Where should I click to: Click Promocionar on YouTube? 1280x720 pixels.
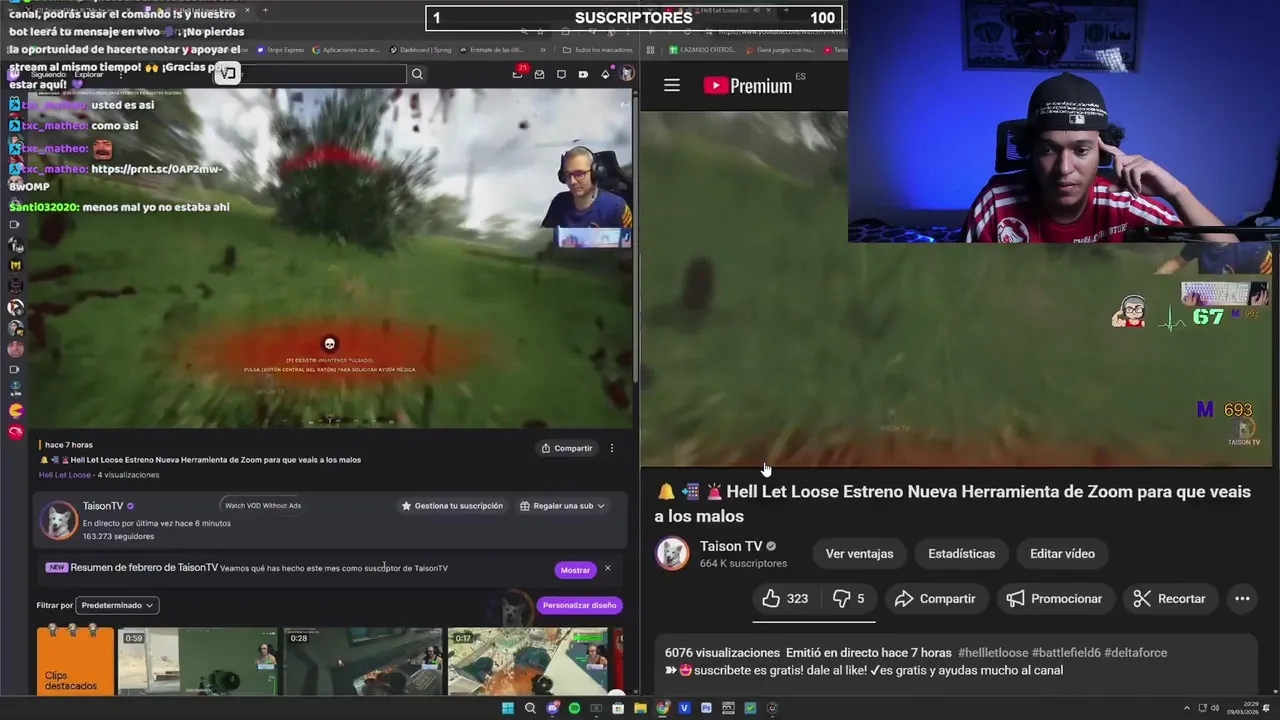(x=1054, y=599)
